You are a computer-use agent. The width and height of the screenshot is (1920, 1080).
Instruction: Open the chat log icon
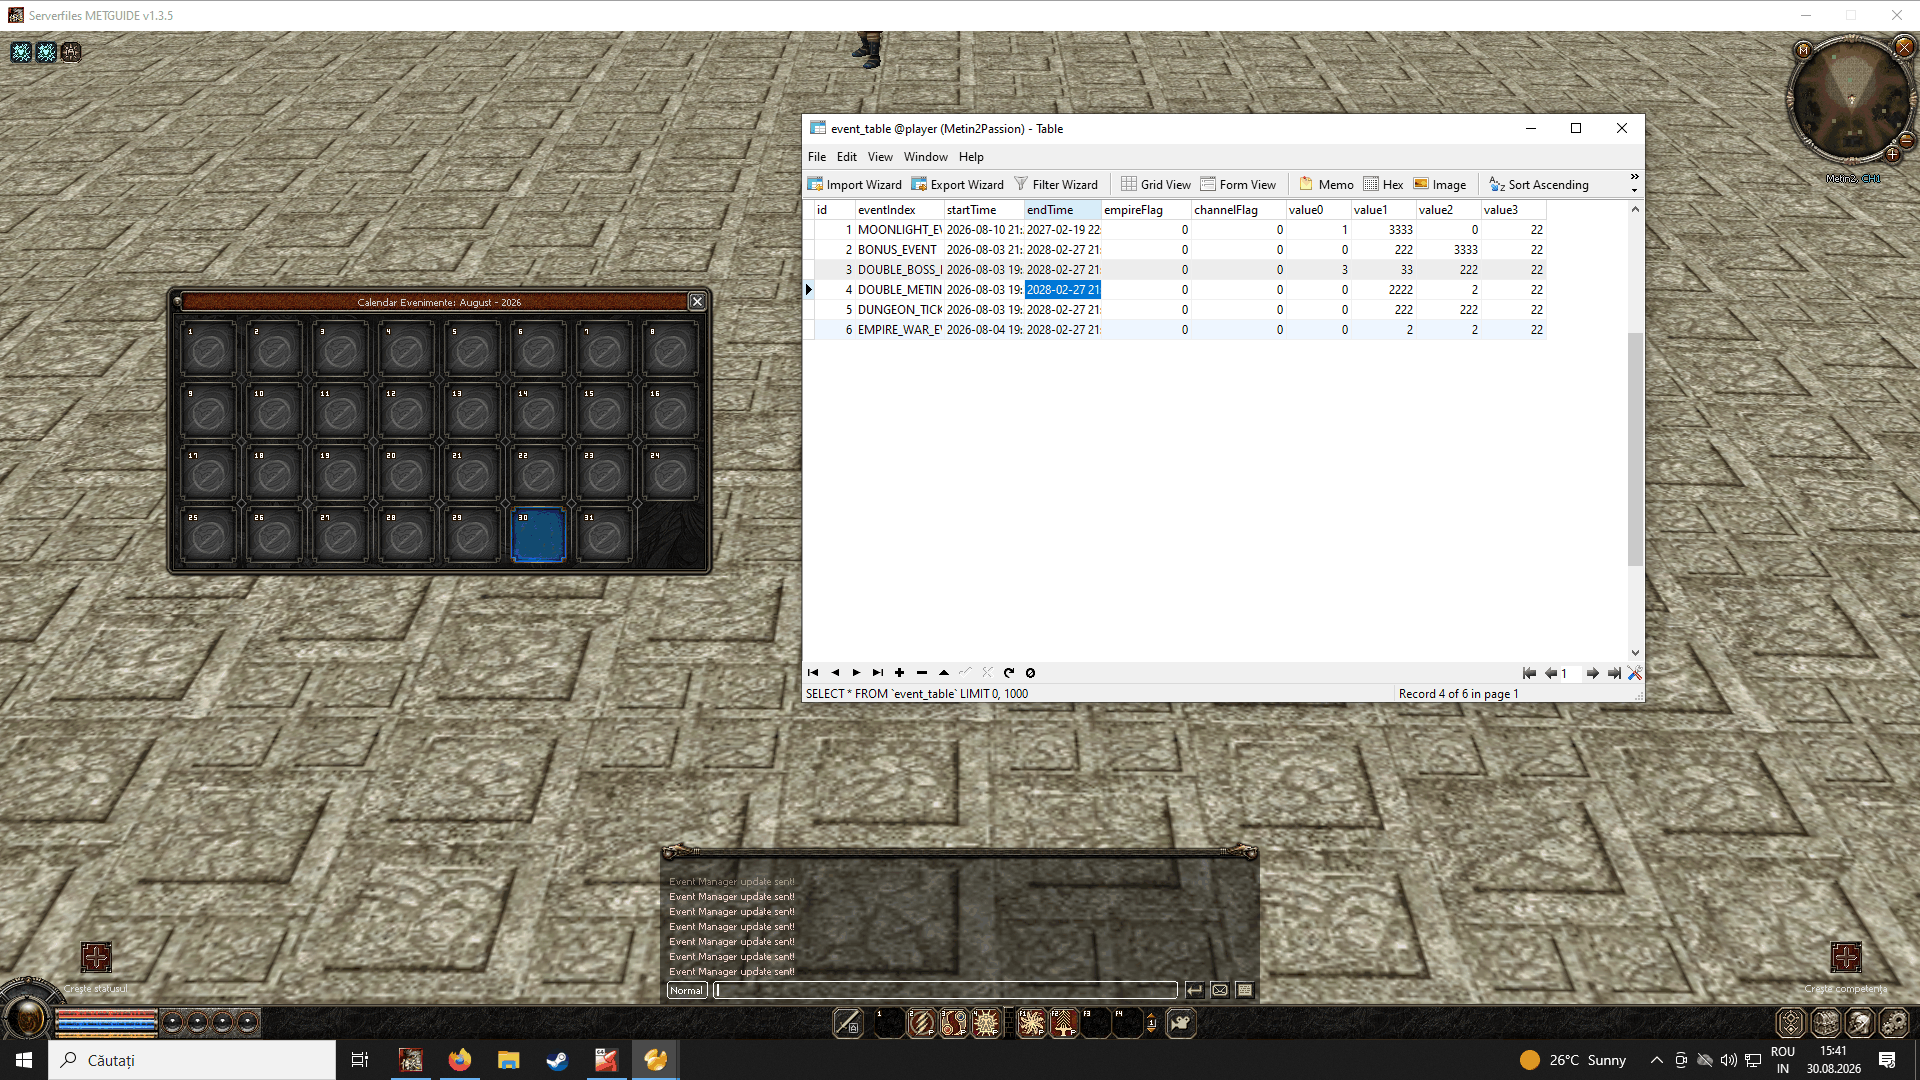click(1245, 990)
